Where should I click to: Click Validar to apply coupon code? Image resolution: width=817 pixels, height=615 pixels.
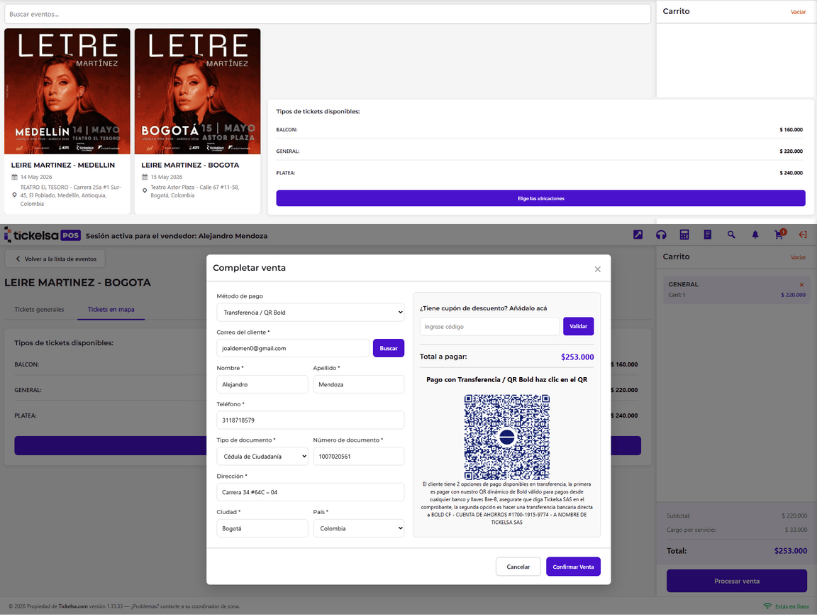578,326
